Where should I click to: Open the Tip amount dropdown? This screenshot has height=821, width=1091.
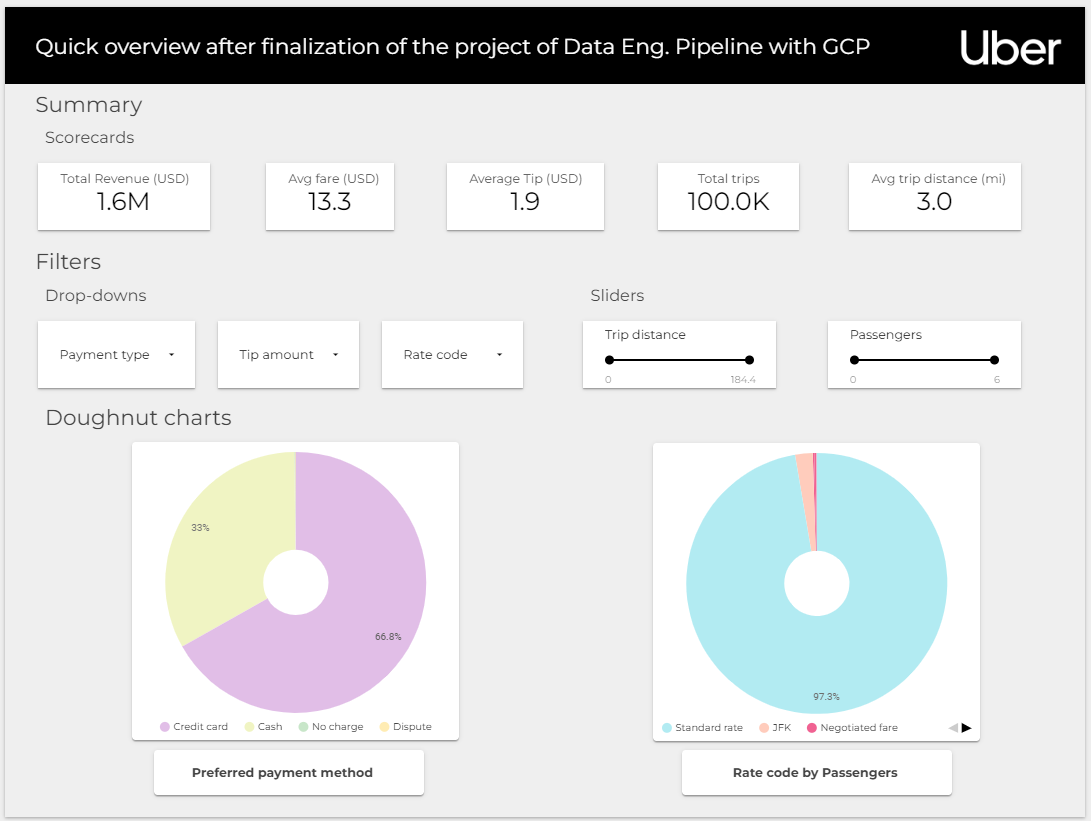click(x=288, y=354)
